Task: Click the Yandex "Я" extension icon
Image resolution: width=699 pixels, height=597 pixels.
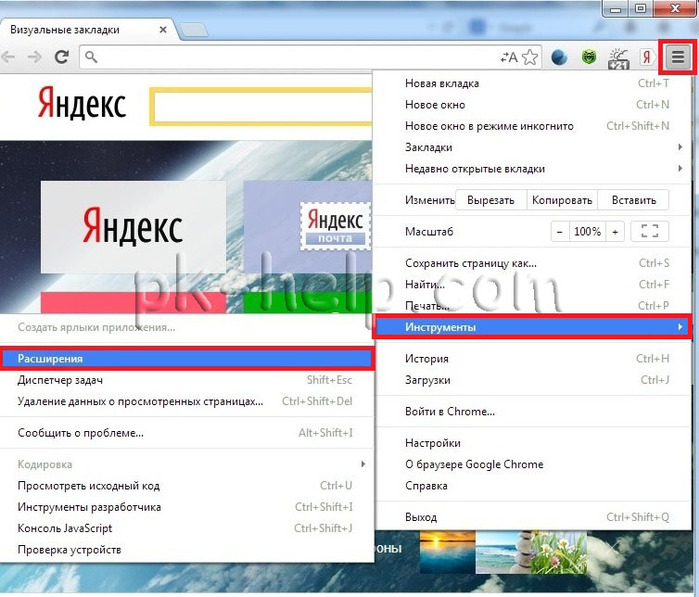Action: [646, 57]
